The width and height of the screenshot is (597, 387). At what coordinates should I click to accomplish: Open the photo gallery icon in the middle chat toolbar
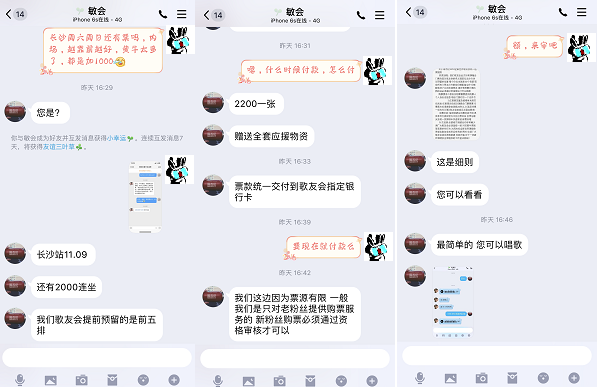coord(249,381)
